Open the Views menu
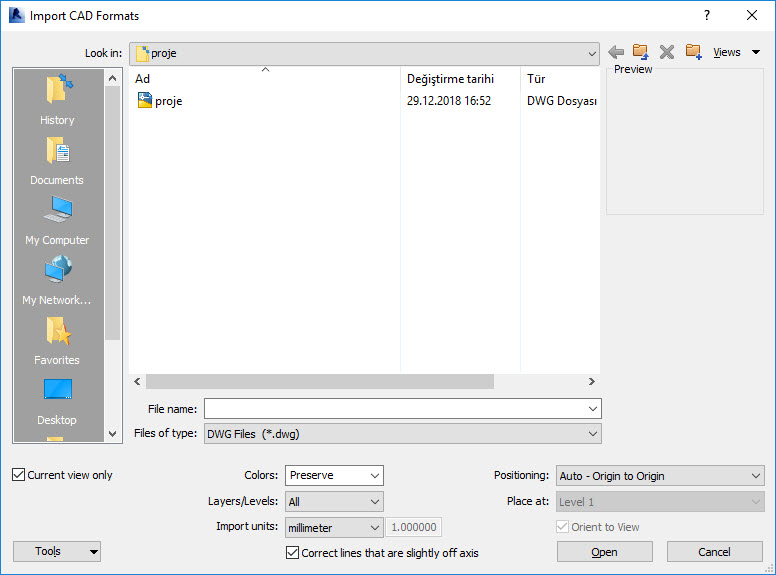 (x=736, y=52)
